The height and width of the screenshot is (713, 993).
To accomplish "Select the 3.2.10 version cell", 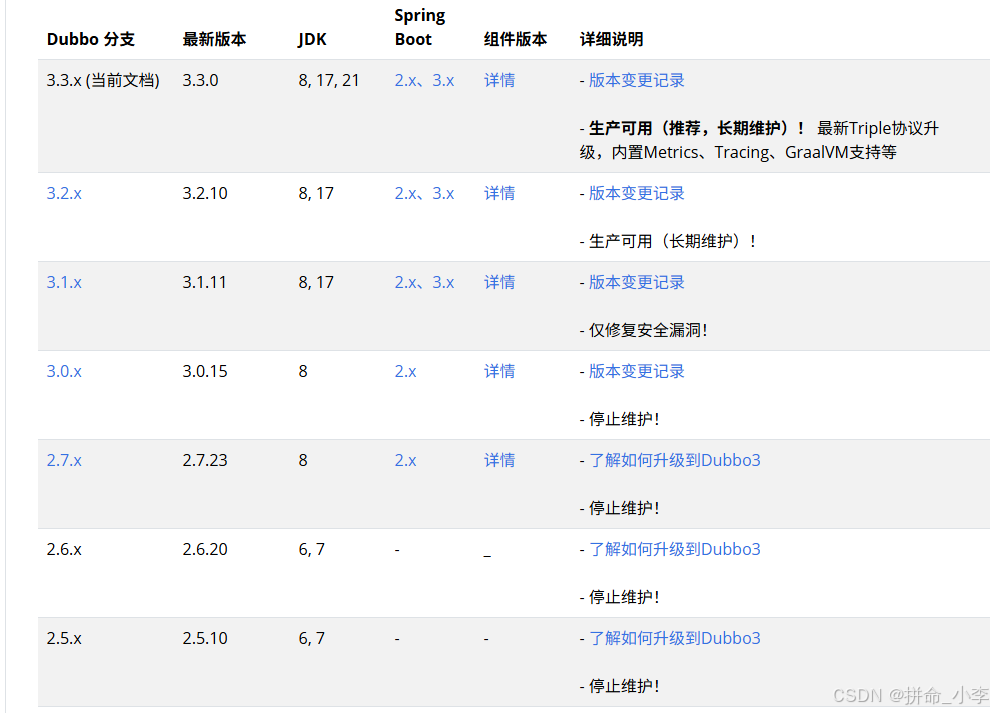I will 205,193.
